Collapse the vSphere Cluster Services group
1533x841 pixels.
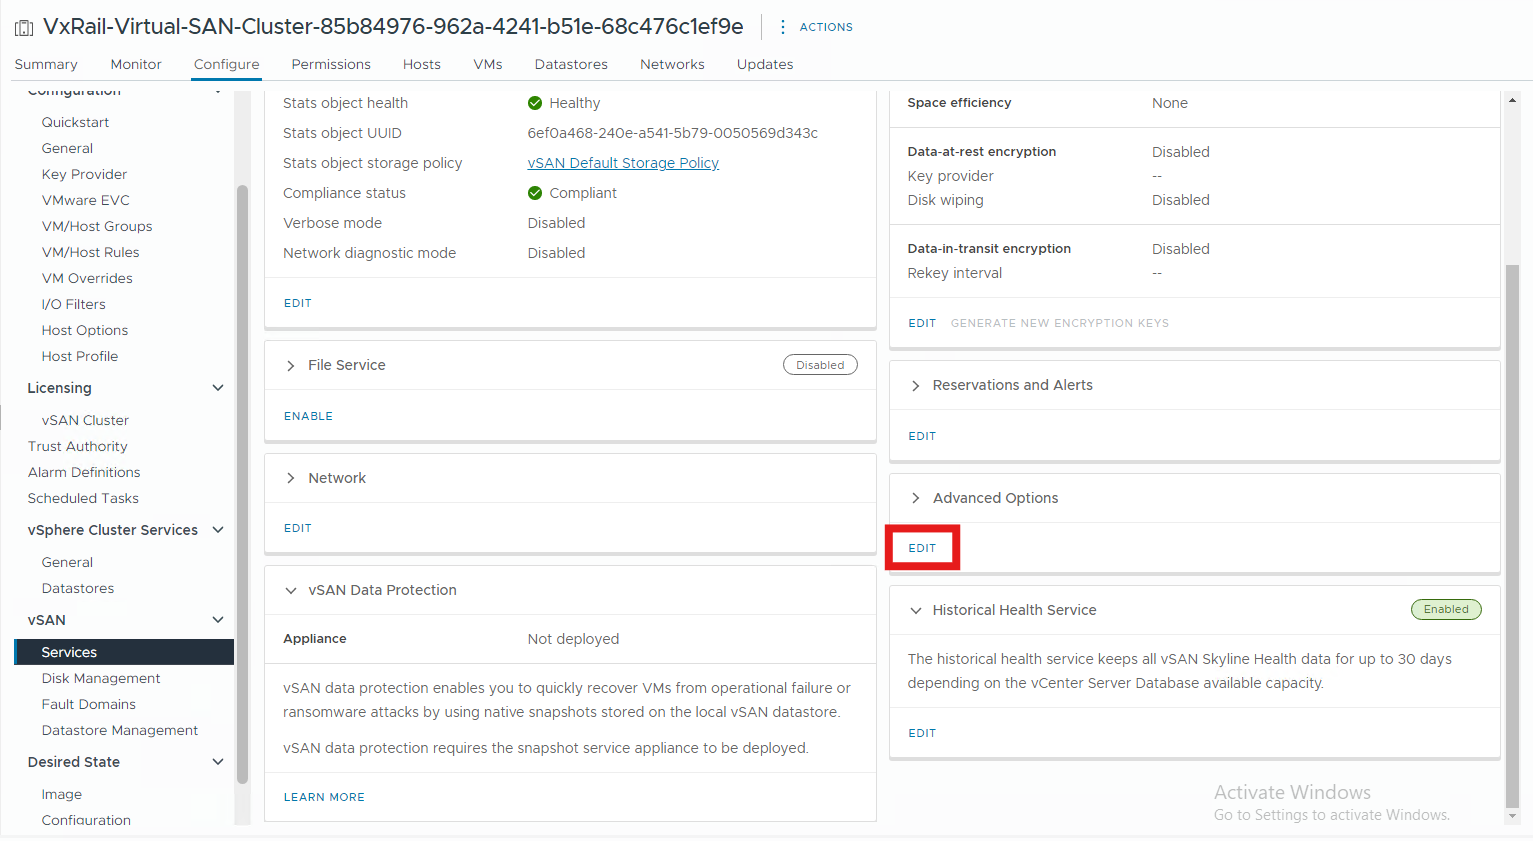click(218, 530)
